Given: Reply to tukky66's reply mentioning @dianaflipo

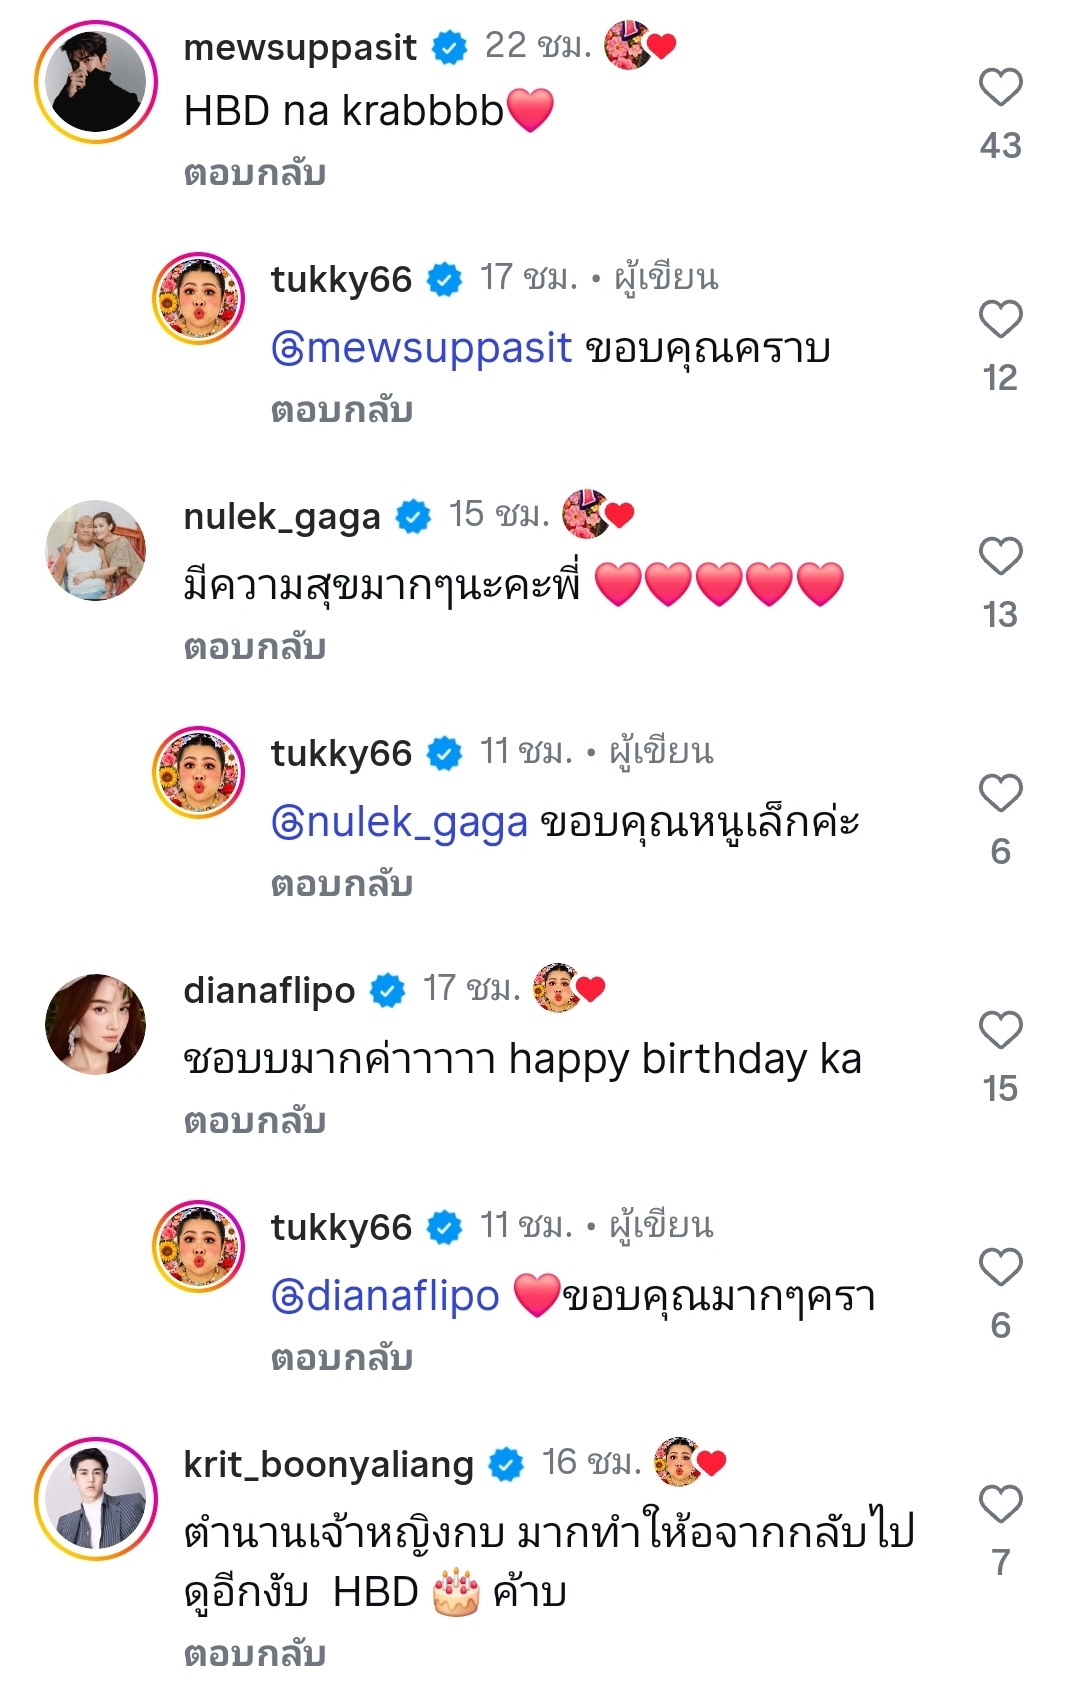Looking at the screenshot, I should tap(342, 1358).
